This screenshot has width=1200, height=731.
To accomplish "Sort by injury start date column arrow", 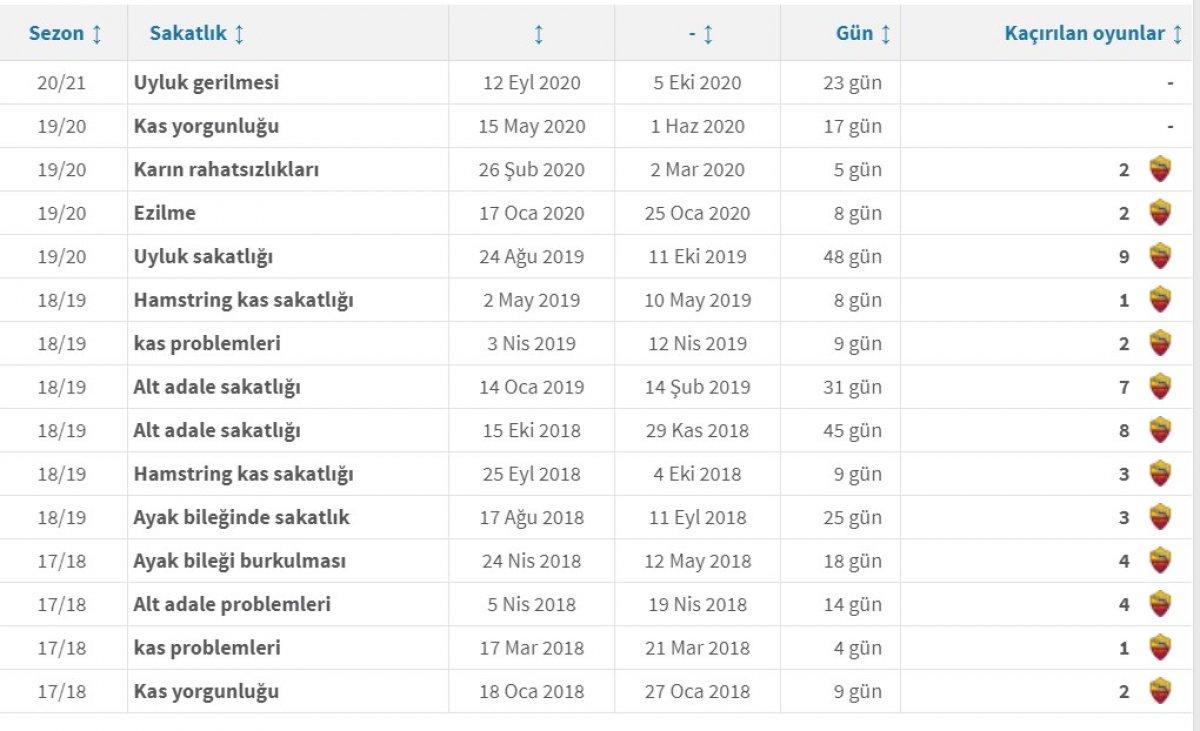I will (x=538, y=35).
